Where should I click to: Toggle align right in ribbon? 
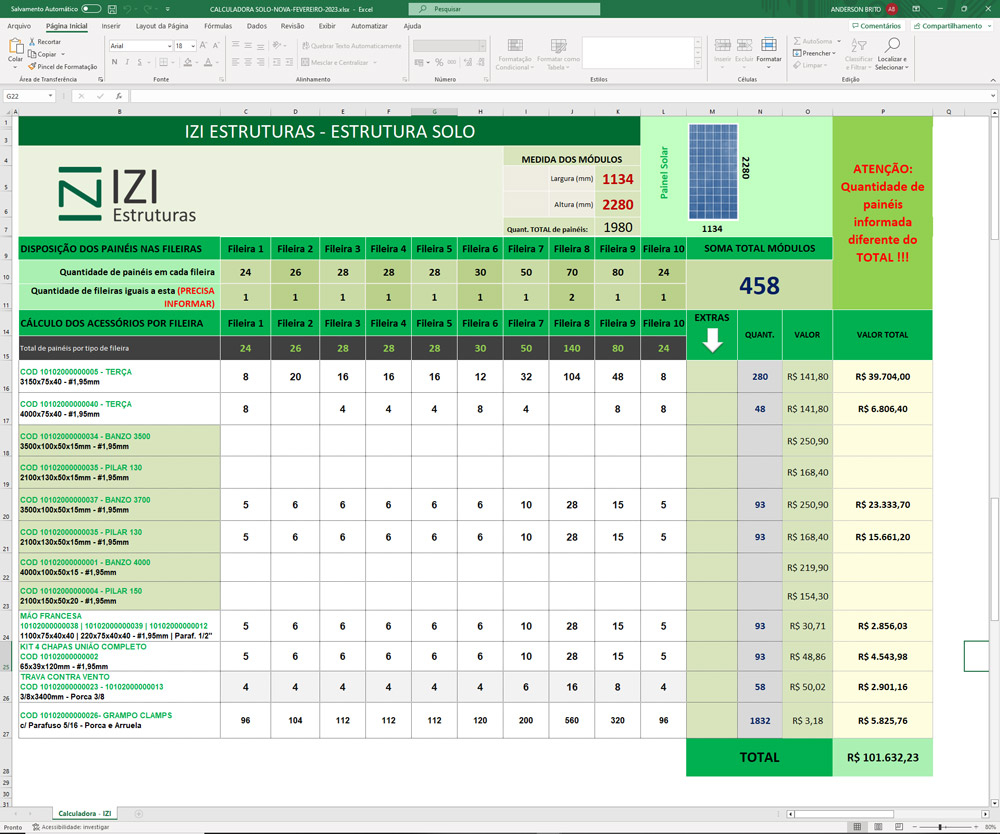coord(261,62)
